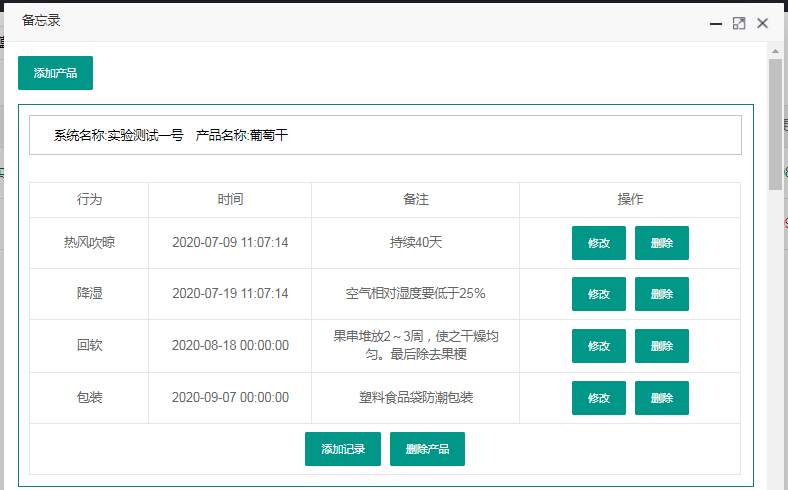Click the 持续40天 remark cell
Viewport: 788px width, 490px height.
(415, 242)
